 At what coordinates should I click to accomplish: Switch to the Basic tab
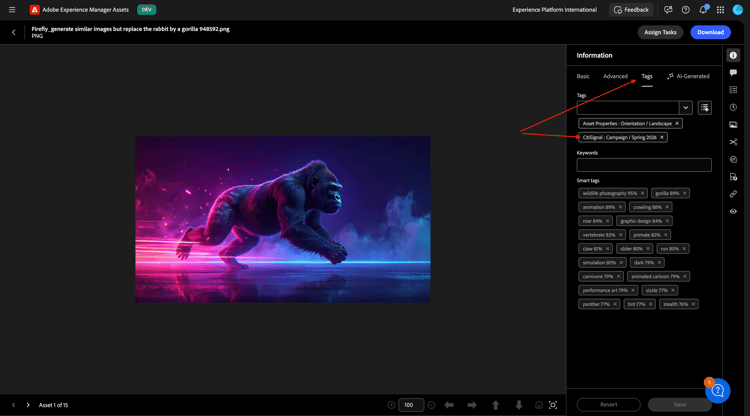pyautogui.click(x=583, y=76)
